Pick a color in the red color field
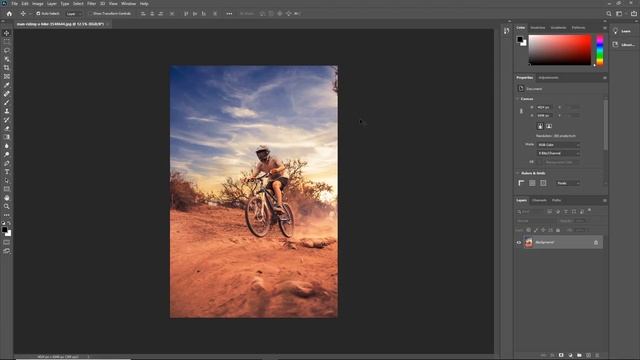 point(560,50)
